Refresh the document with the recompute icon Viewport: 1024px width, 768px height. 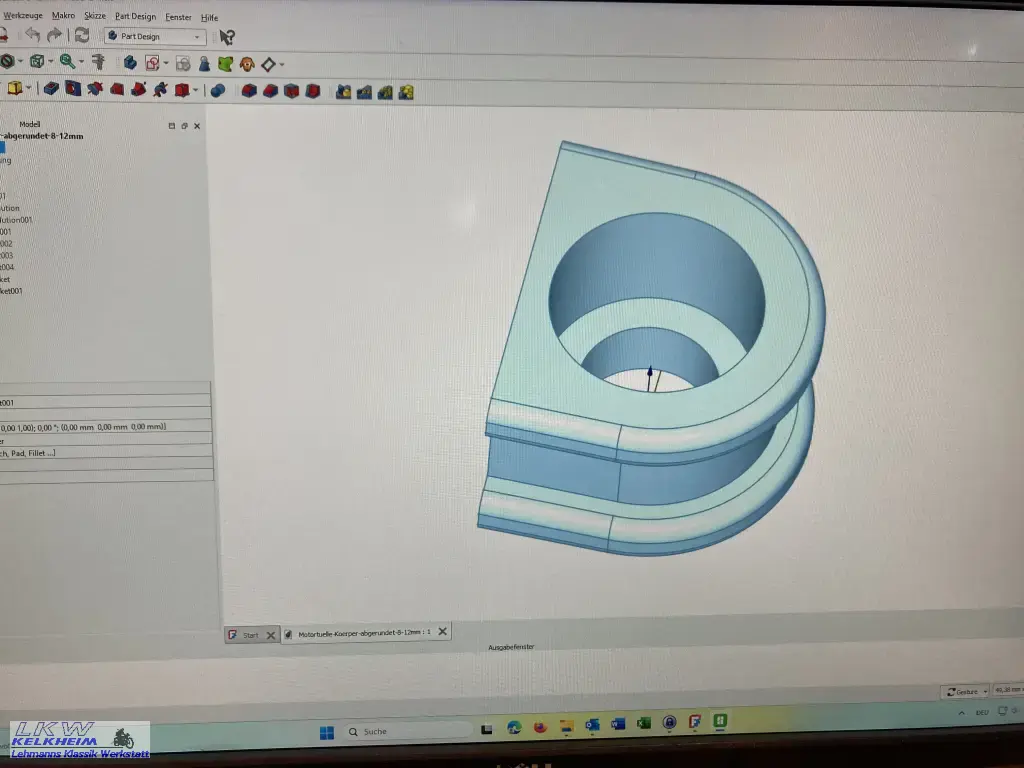point(82,35)
